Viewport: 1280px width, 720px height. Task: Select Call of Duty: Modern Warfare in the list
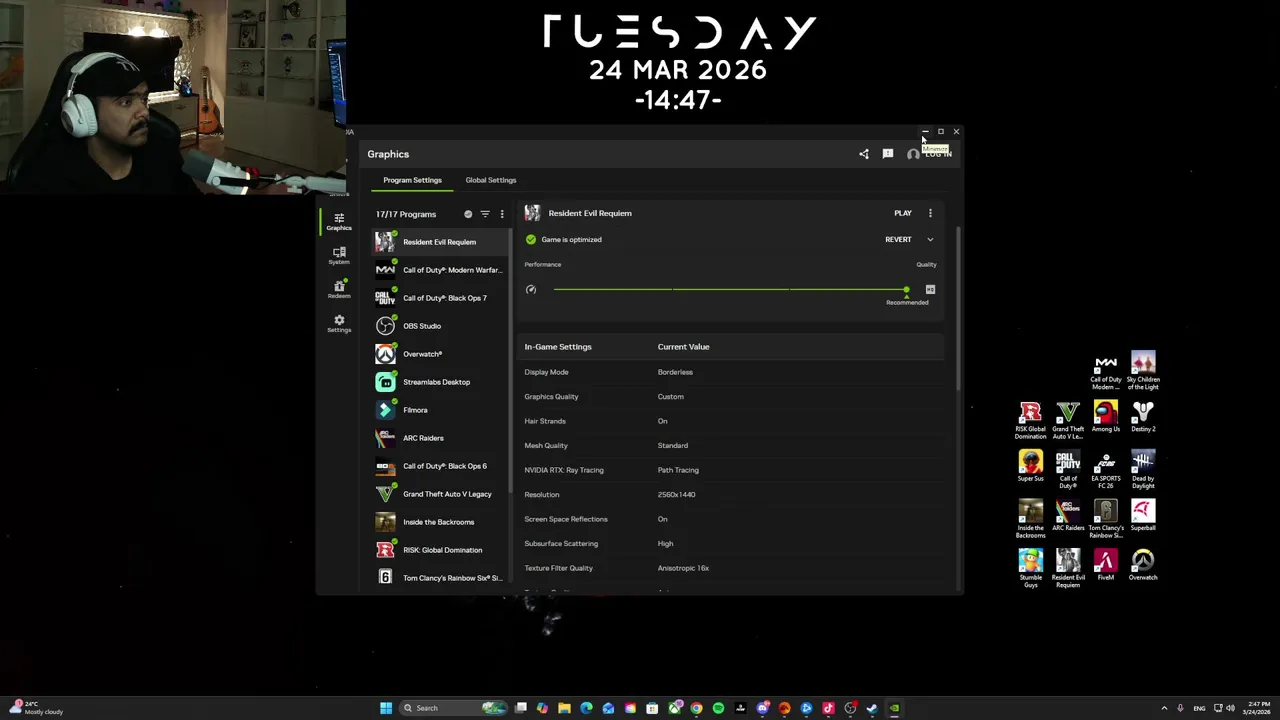441,270
